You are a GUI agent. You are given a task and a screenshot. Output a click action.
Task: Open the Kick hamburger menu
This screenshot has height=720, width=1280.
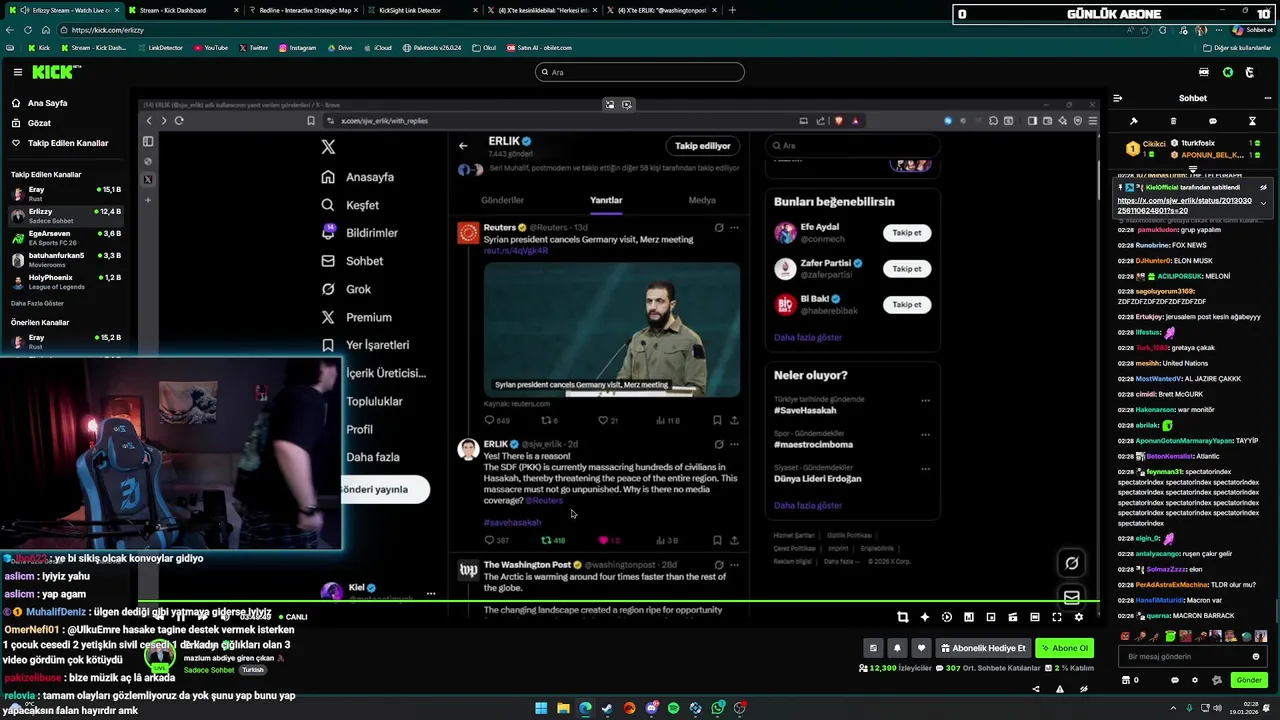point(17,72)
